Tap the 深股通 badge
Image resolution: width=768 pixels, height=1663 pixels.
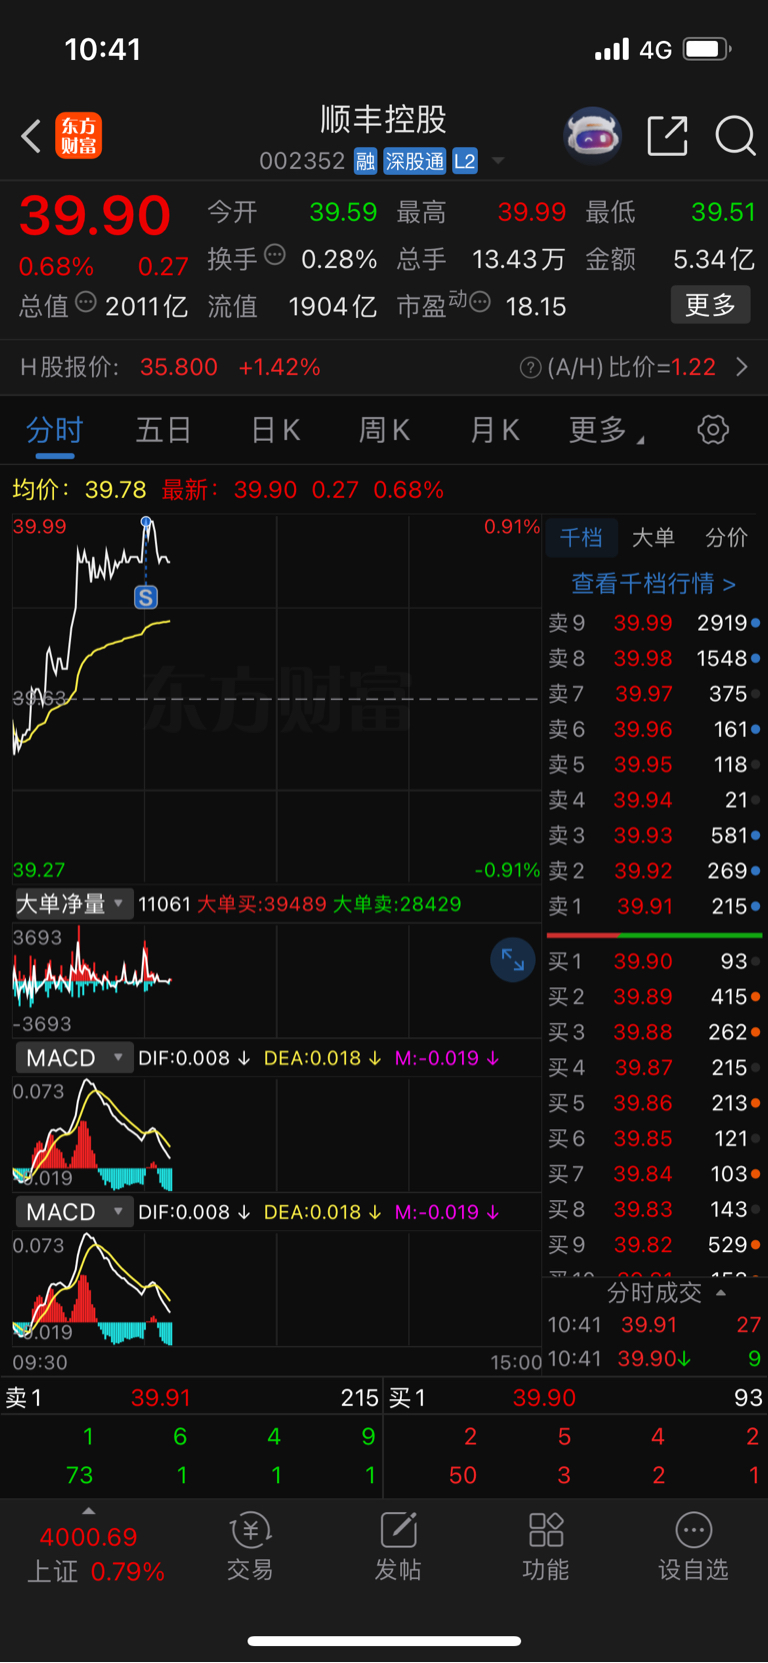click(415, 161)
